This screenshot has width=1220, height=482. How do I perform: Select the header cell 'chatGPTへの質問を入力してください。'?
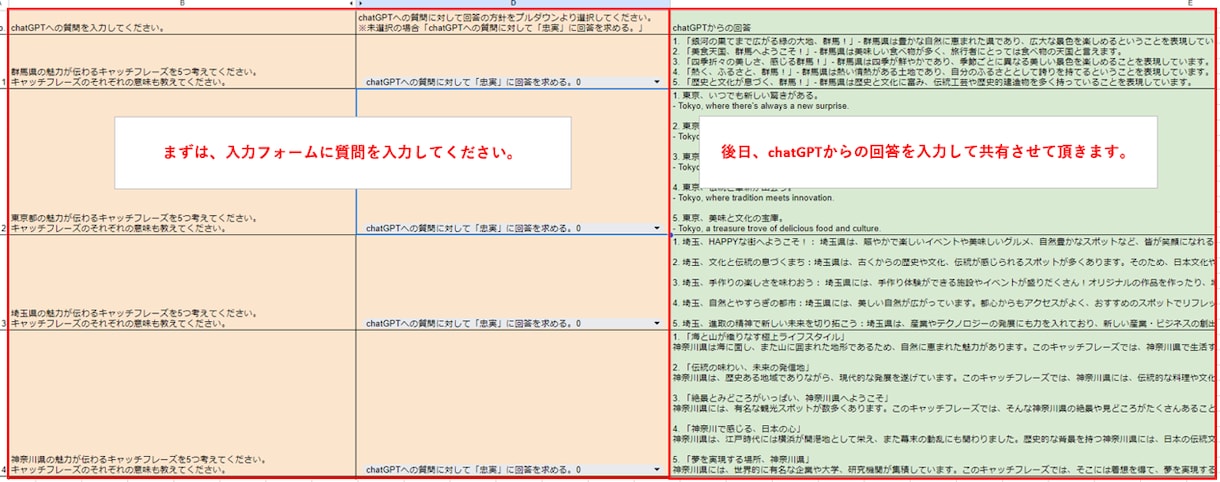181,22
